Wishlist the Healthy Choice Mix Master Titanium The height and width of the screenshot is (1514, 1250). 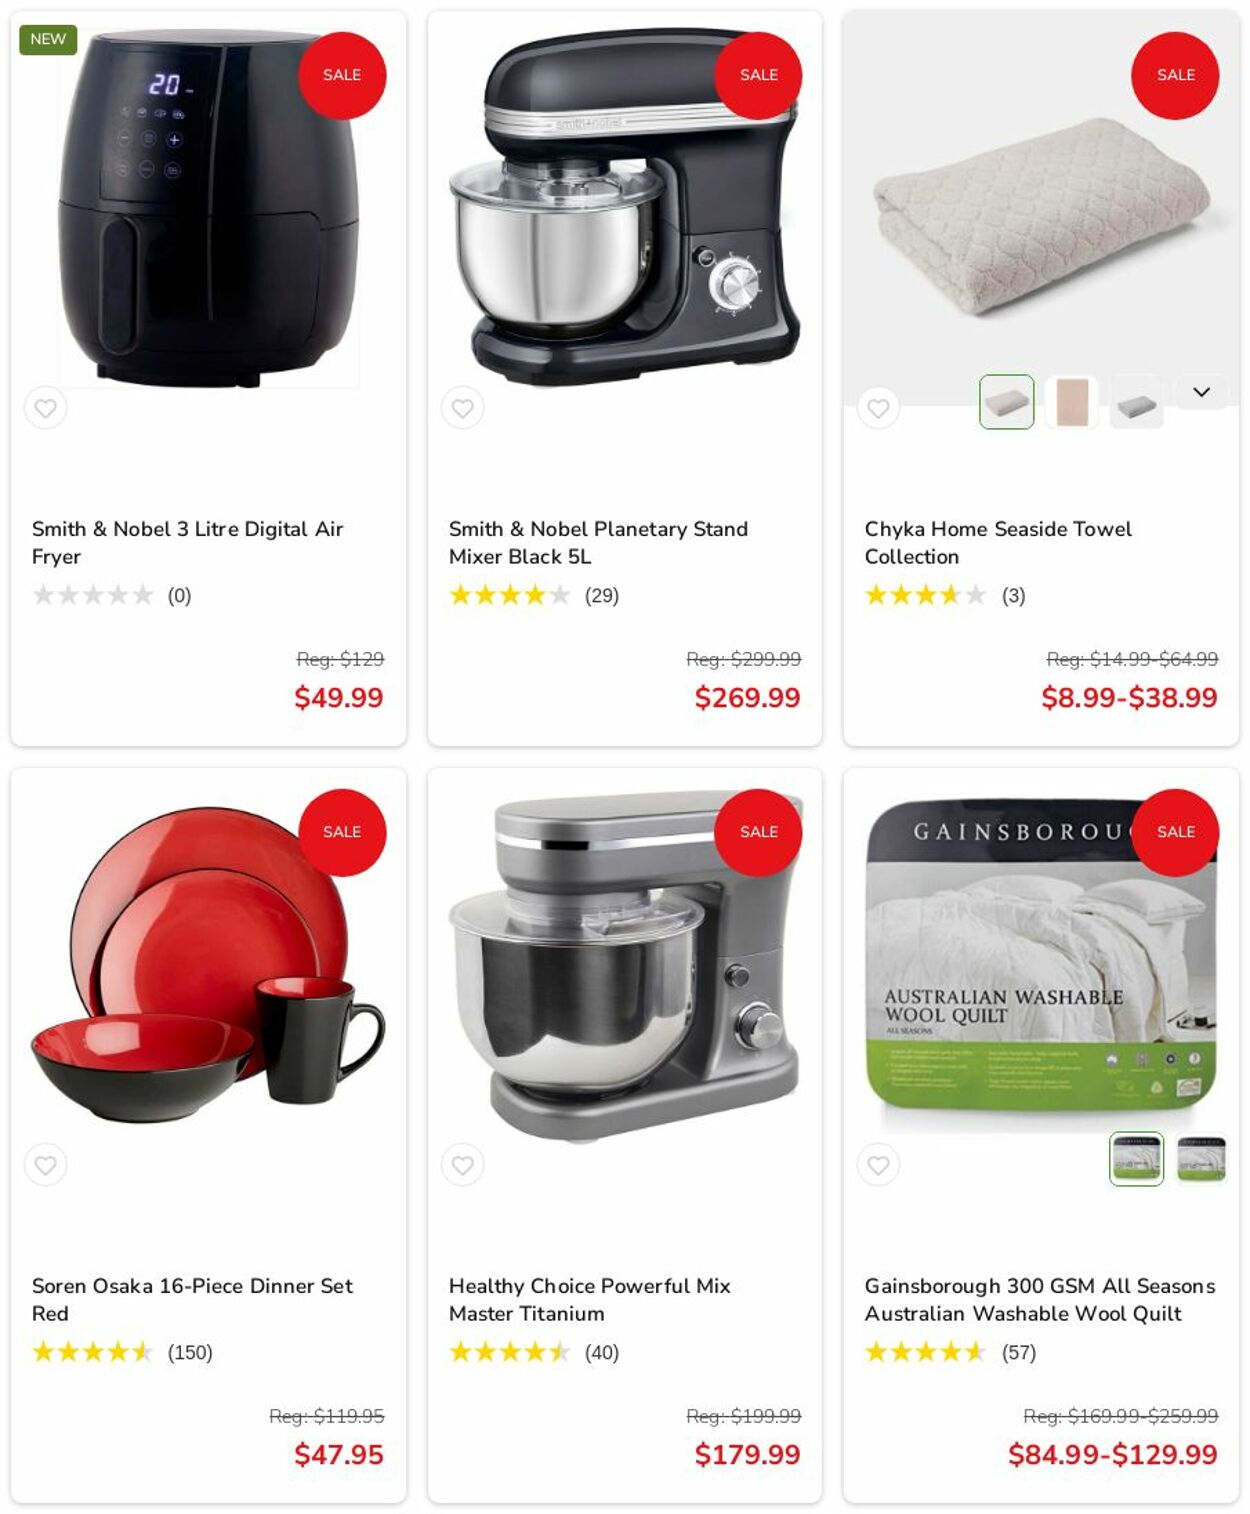462,1165
